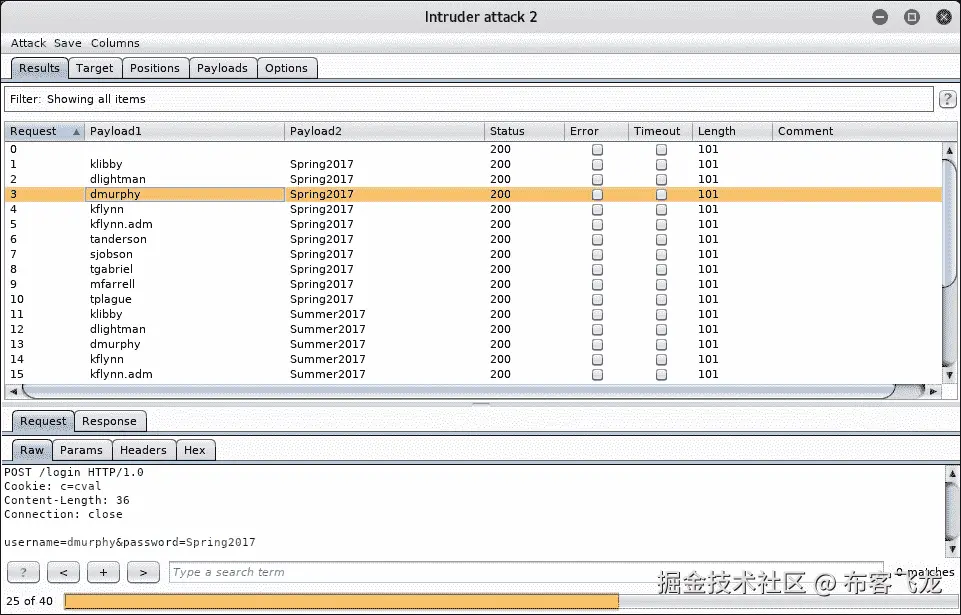Go to previous search match button
This screenshot has width=961, height=615.
pyautogui.click(x=64, y=572)
